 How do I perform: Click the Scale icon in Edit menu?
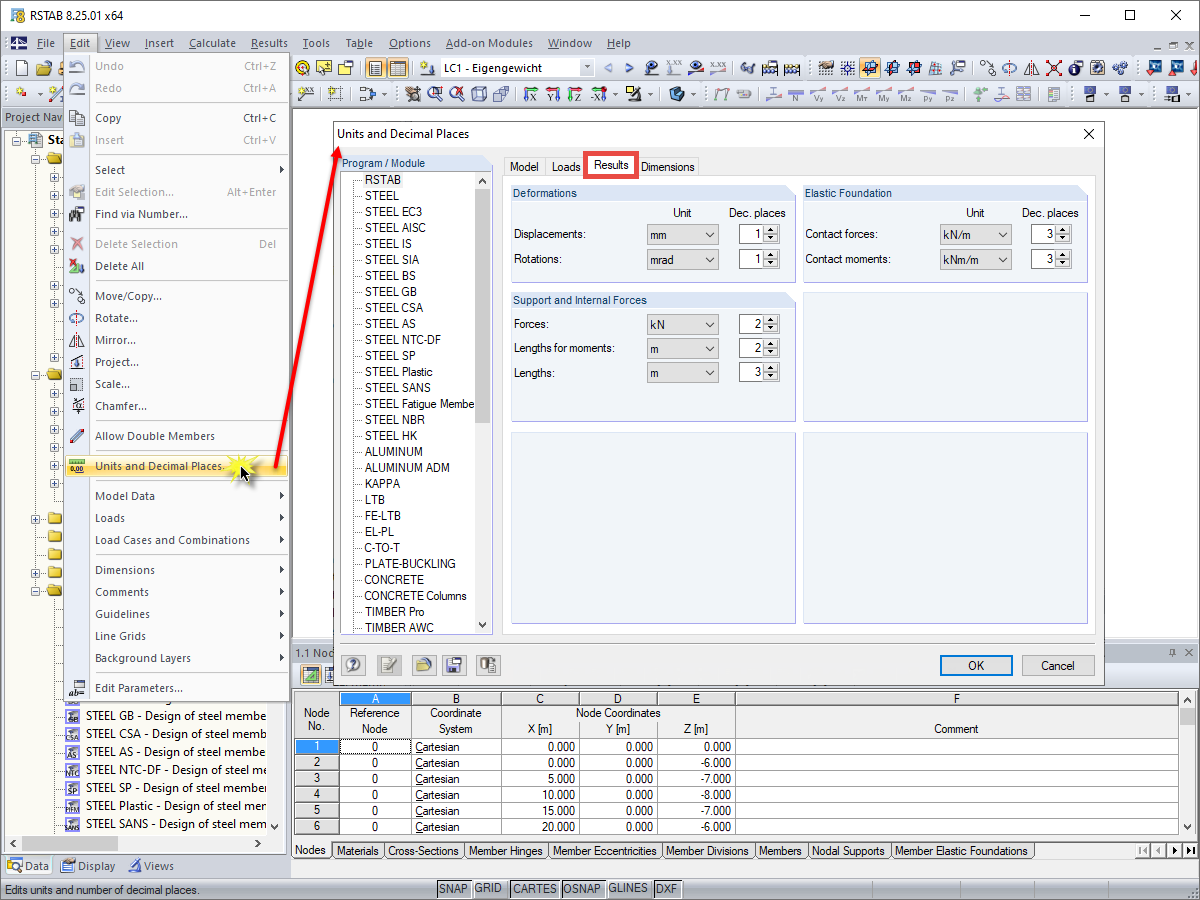coord(77,383)
